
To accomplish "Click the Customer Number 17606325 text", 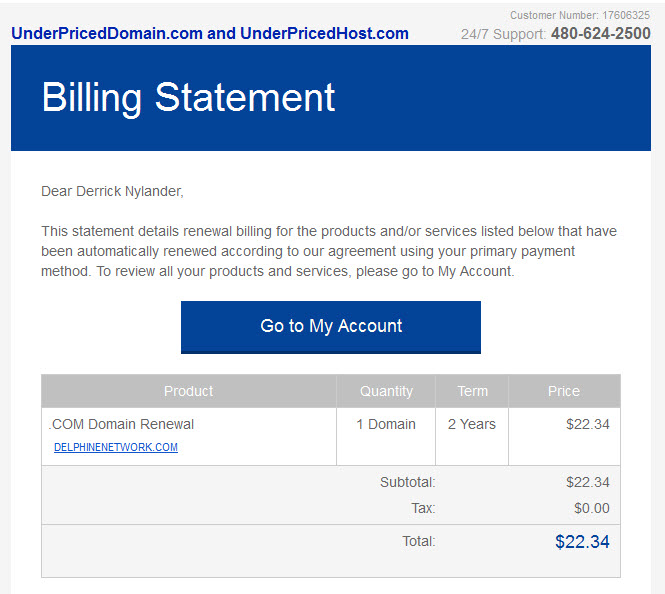I will 580,15.
